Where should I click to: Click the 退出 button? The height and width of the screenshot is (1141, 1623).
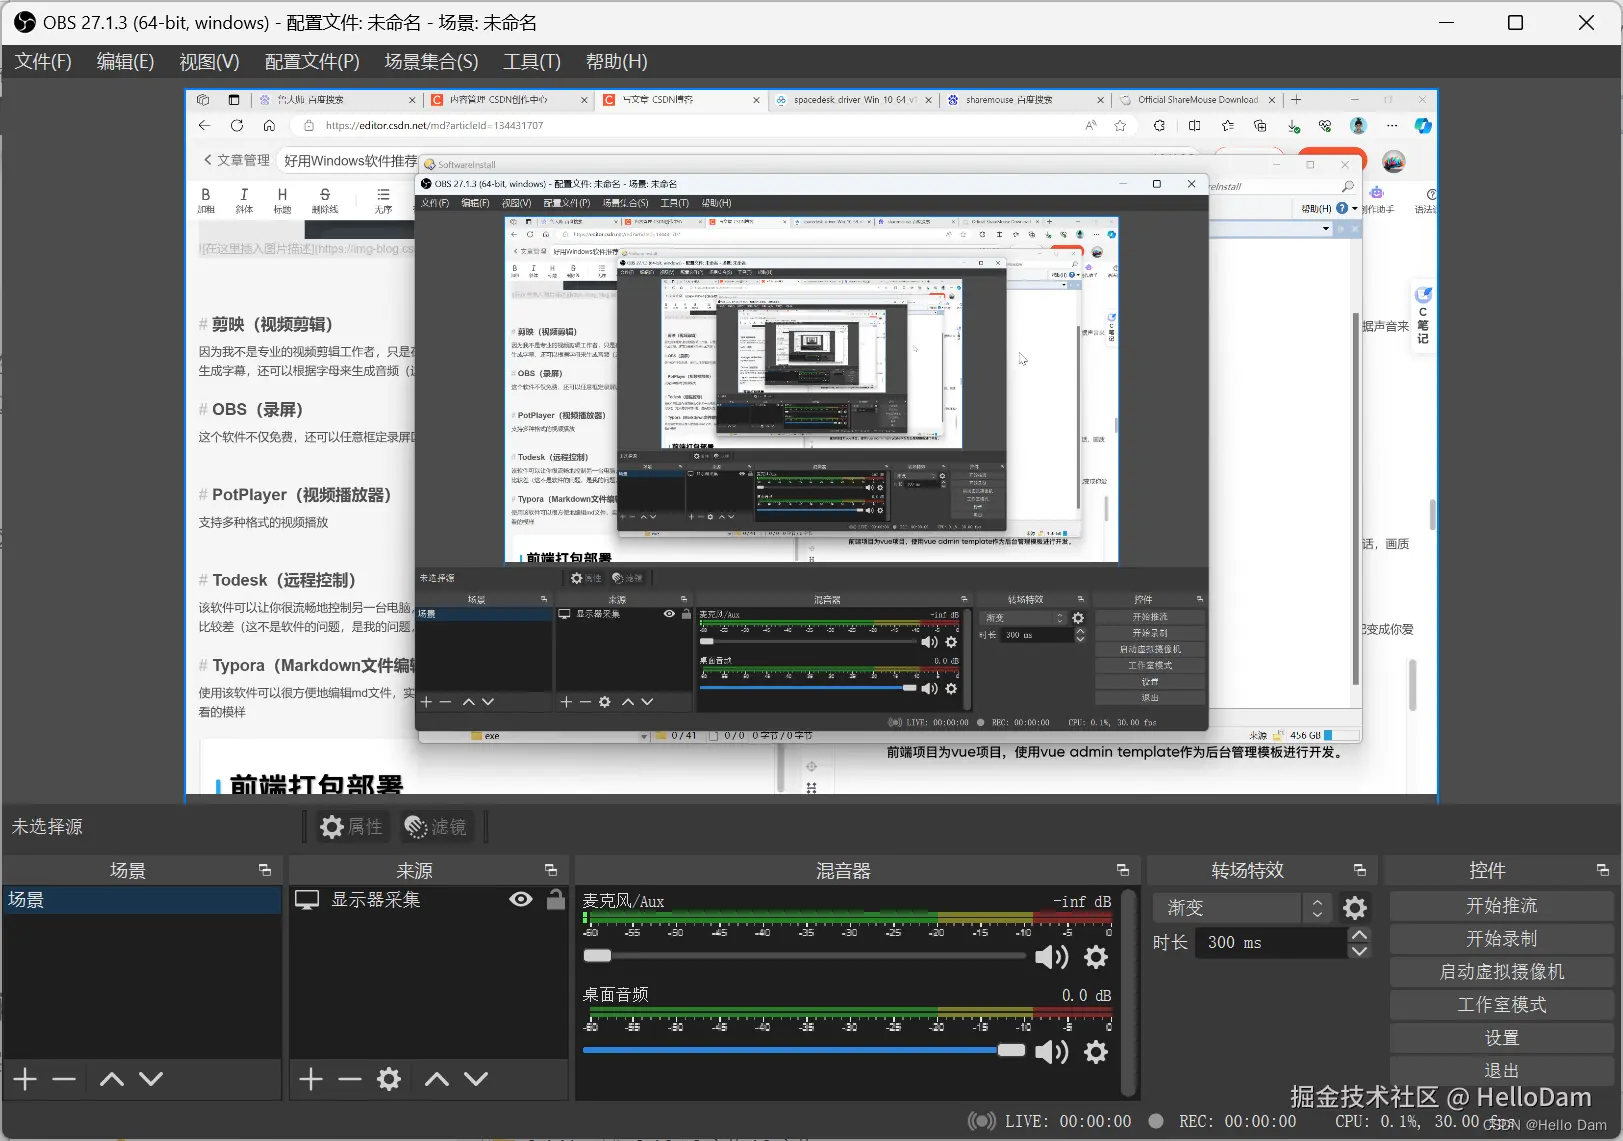coord(1502,1070)
